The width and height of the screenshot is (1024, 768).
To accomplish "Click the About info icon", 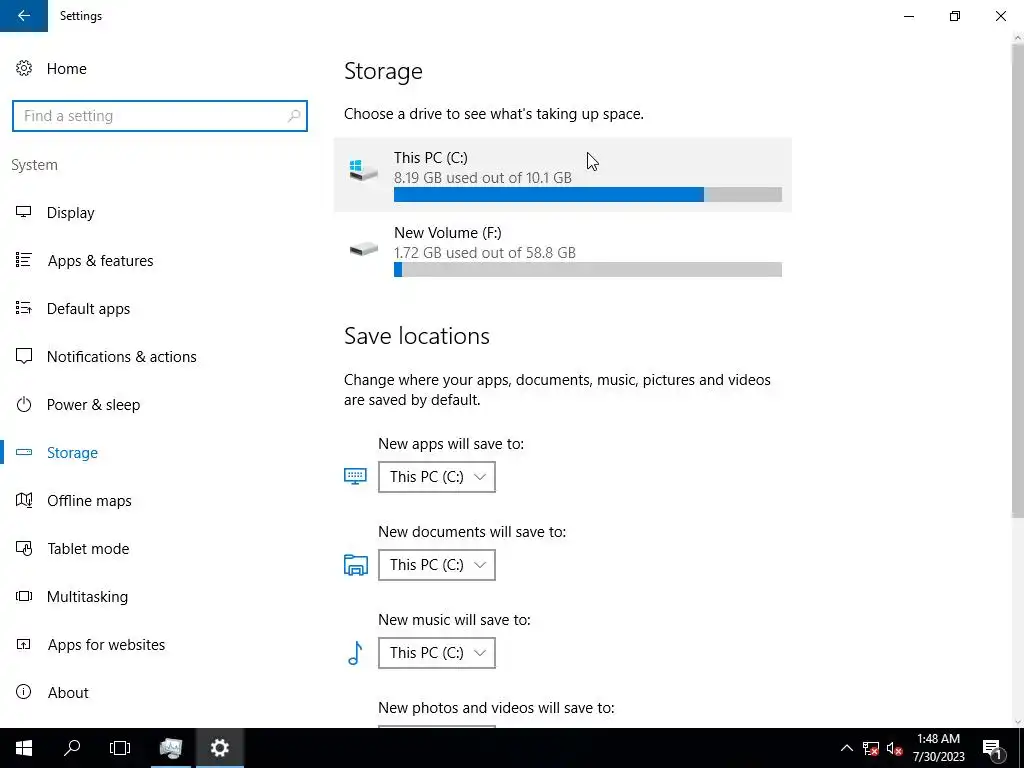I will point(24,692).
